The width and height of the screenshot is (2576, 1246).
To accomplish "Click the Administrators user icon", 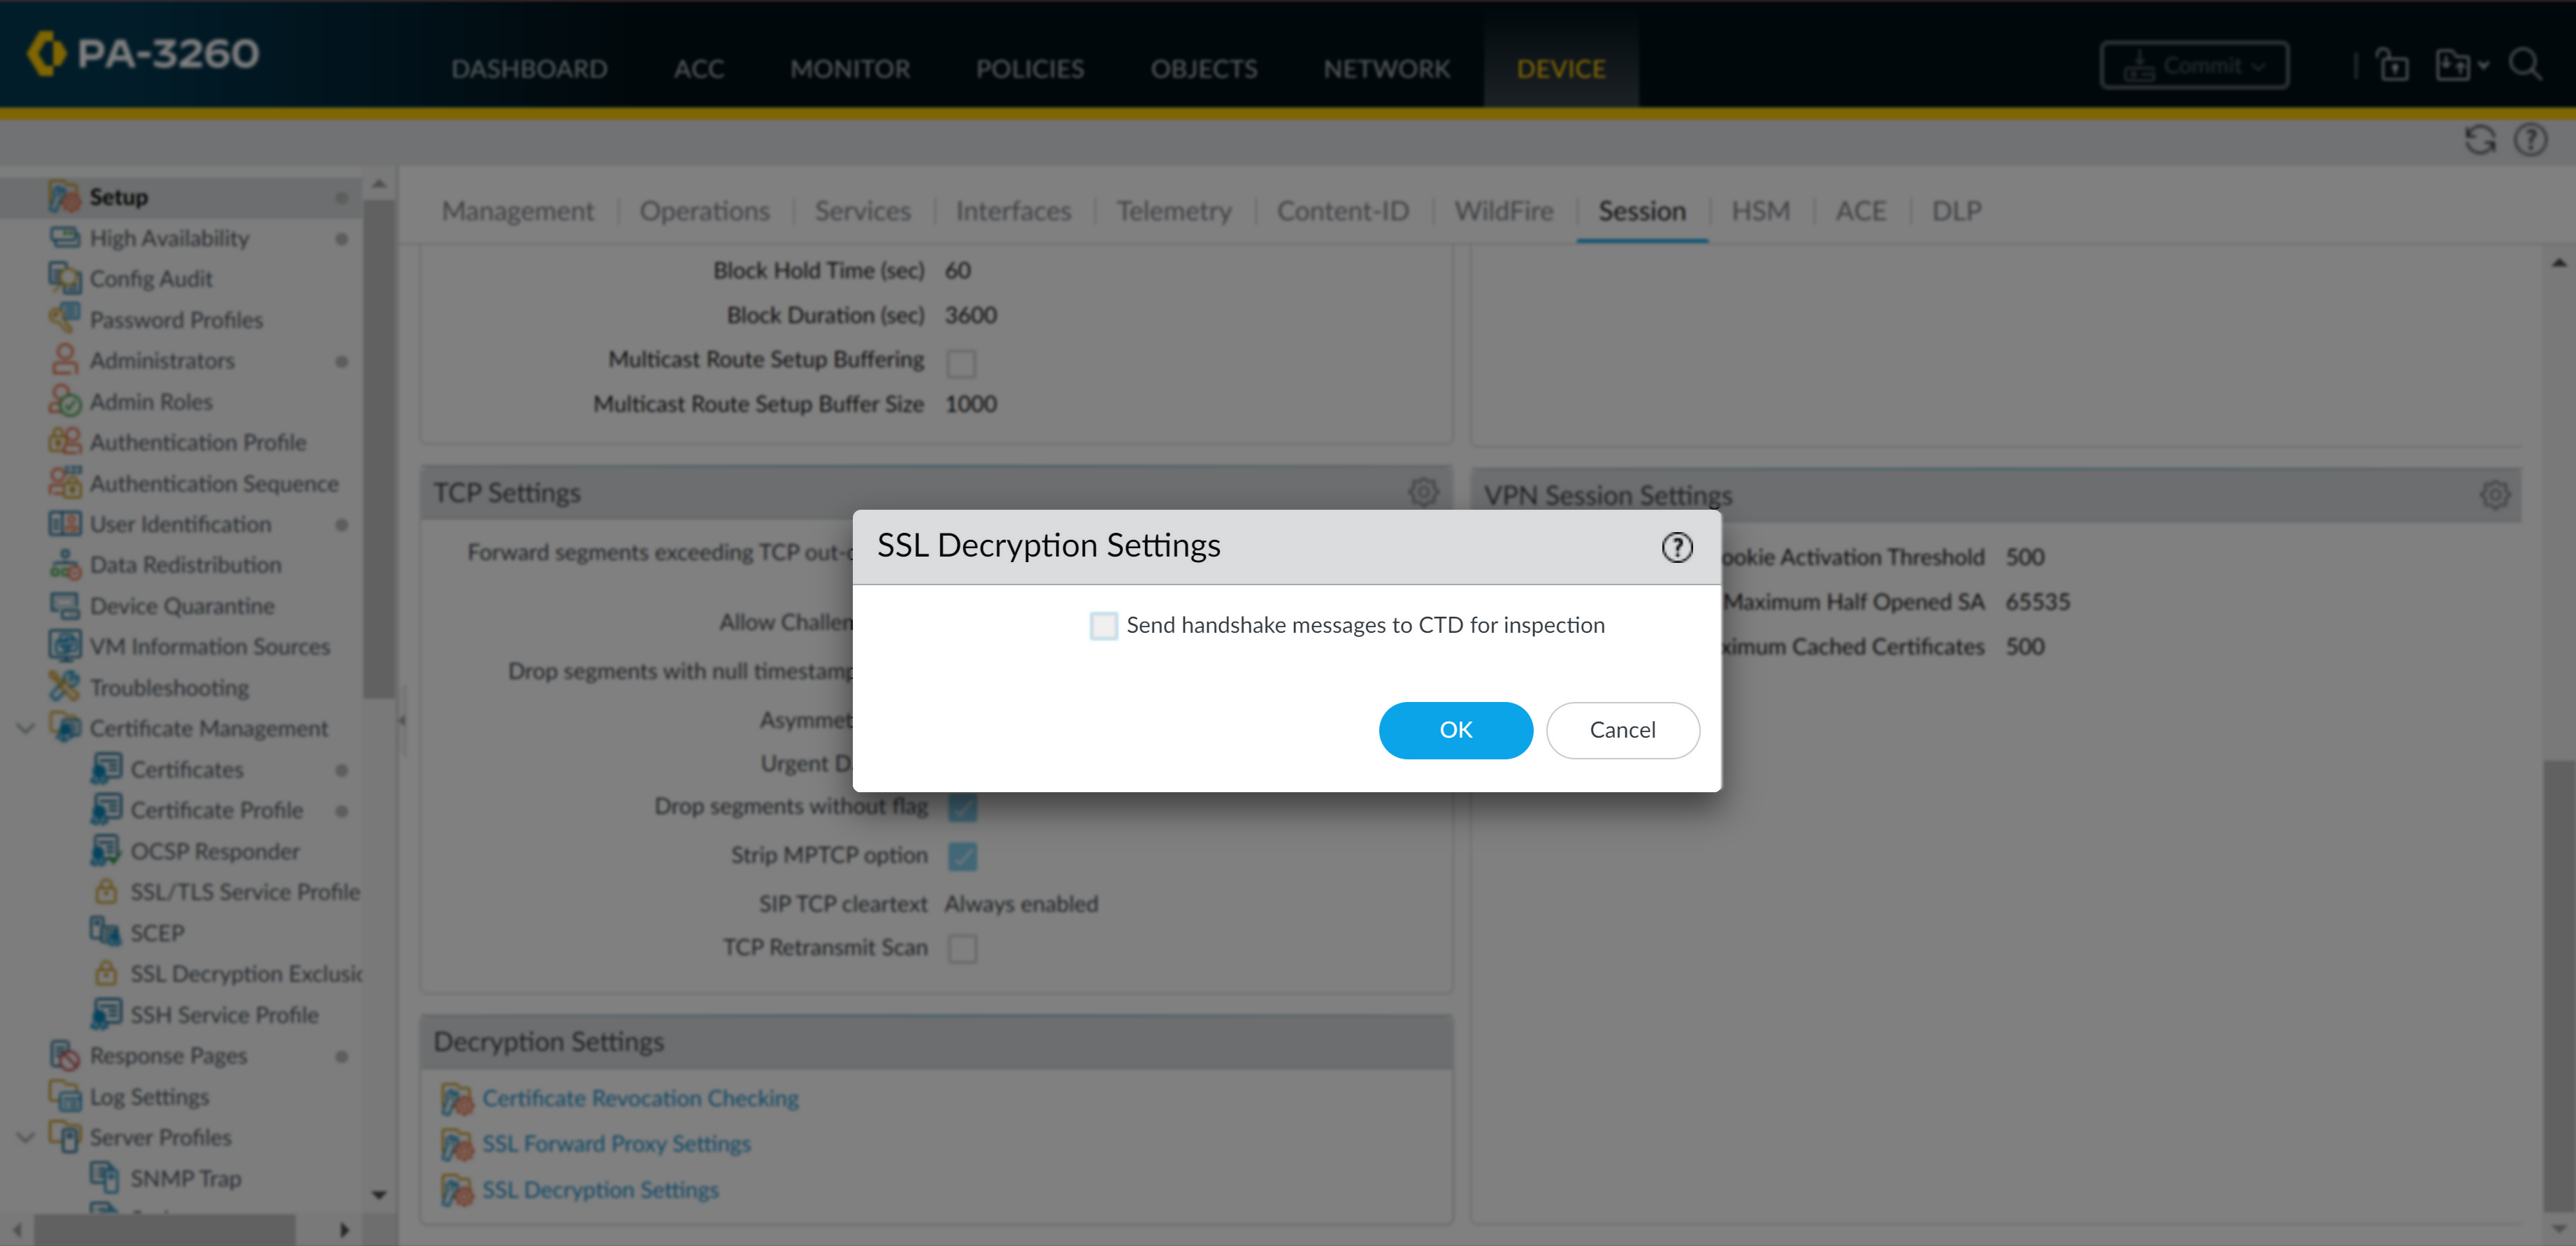I will click(65, 360).
